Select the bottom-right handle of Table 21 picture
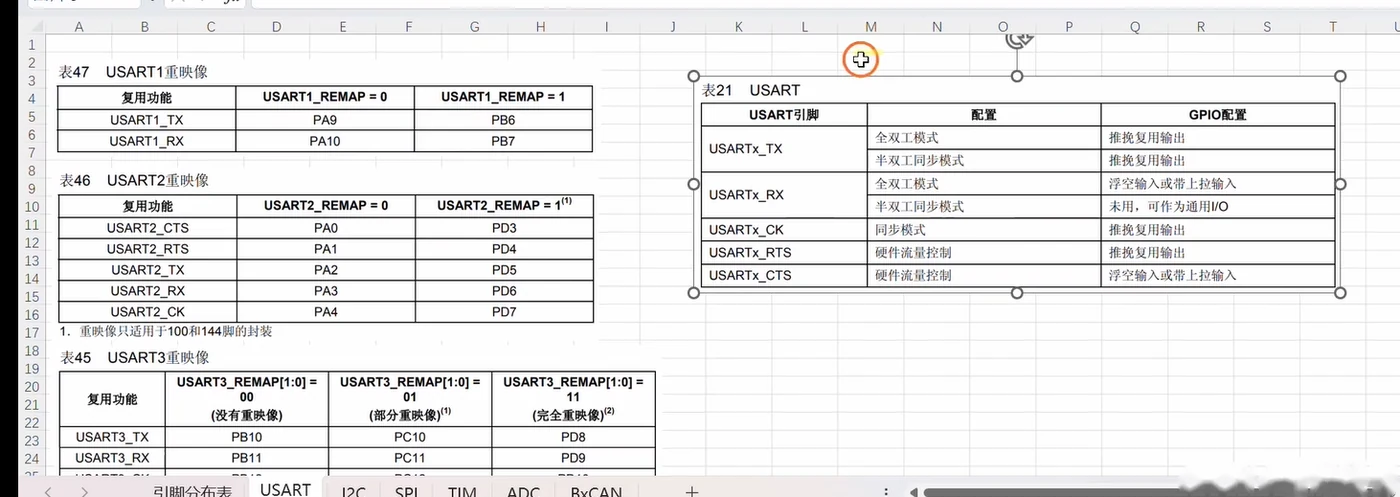Viewport: 1400px width, 497px height. [x=1341, y=292]
